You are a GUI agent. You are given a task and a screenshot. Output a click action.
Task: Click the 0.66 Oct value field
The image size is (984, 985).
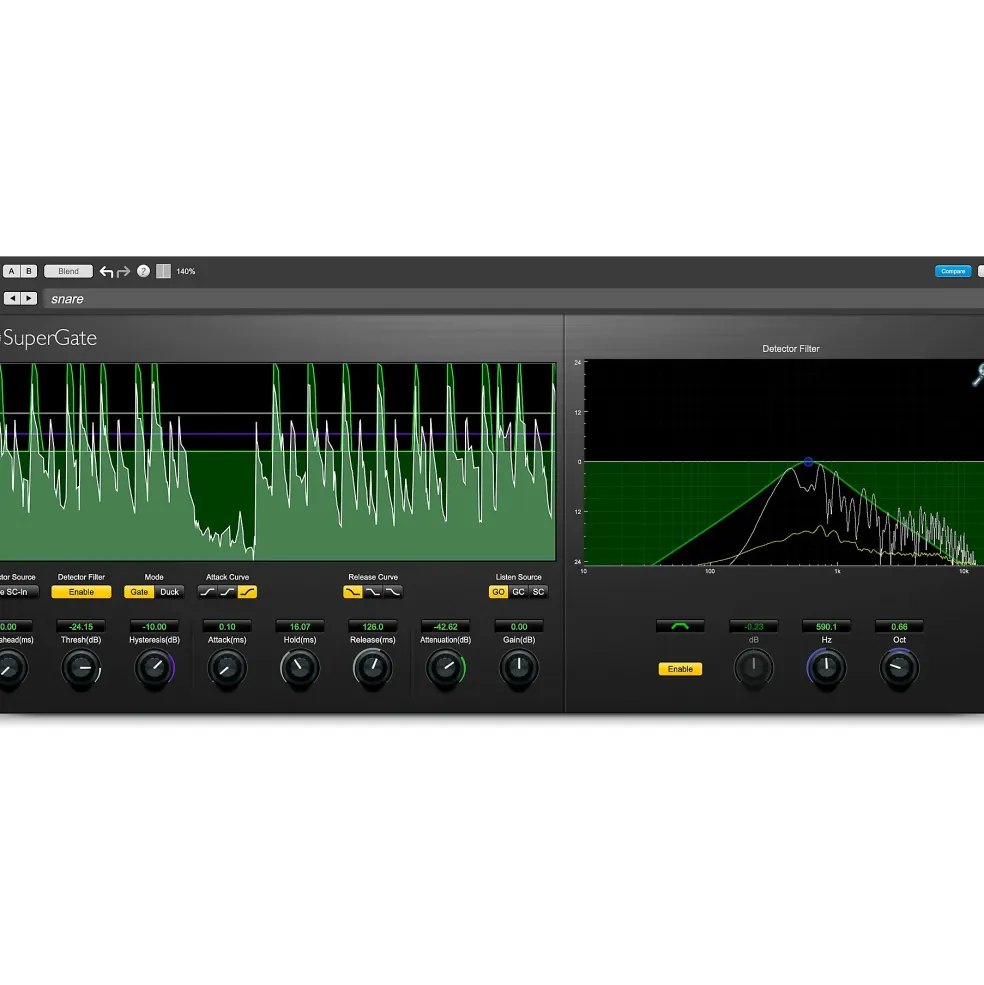point(899,626)
